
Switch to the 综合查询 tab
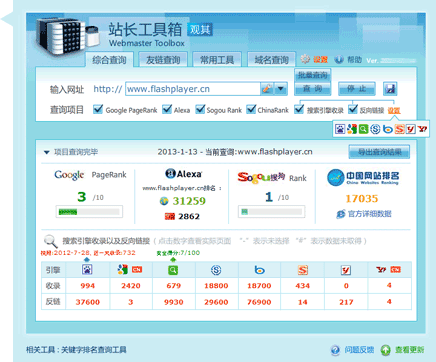(x=109, y=60)
